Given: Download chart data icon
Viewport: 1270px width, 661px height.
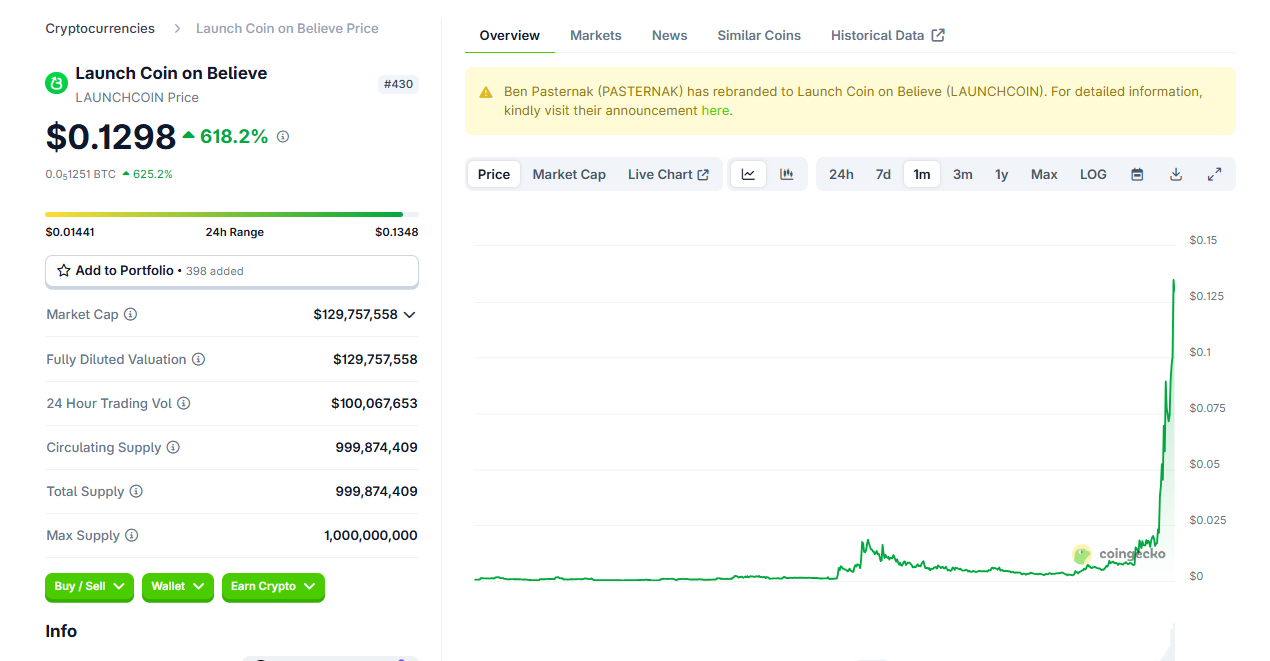Looking at the screenshot, I should [1176, 174].
